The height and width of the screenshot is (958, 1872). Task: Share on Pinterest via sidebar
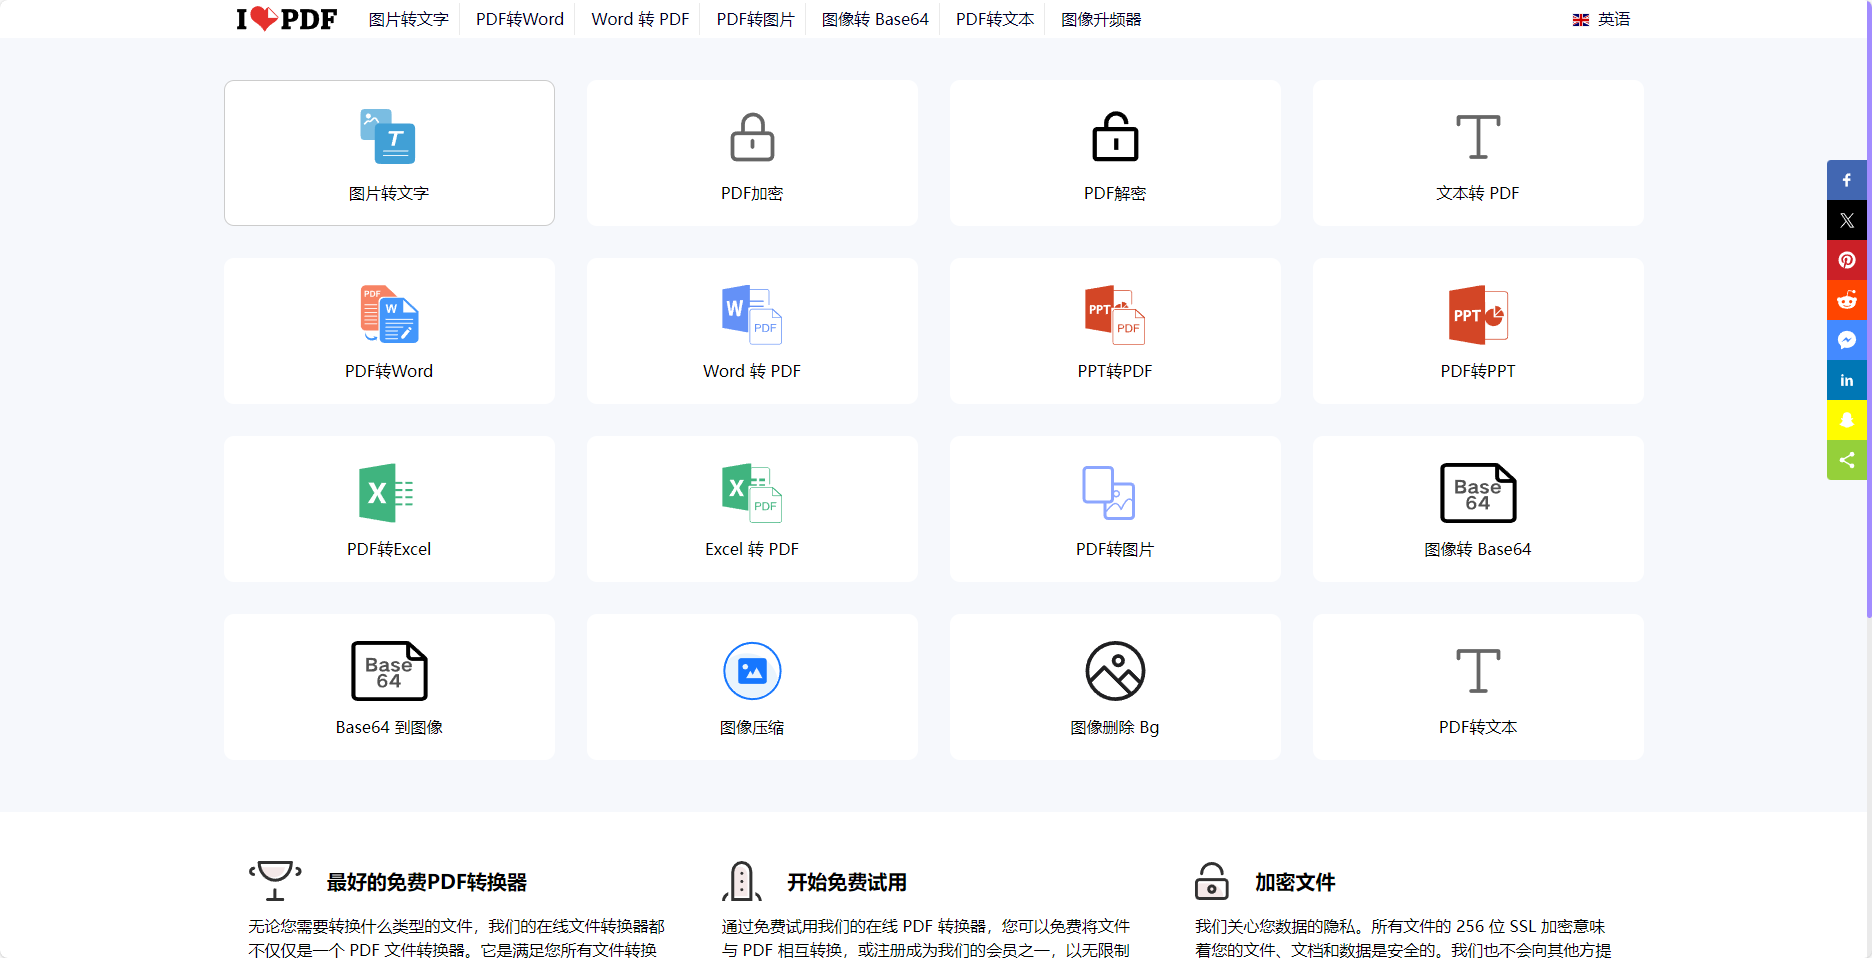(x=1847, y=260)
